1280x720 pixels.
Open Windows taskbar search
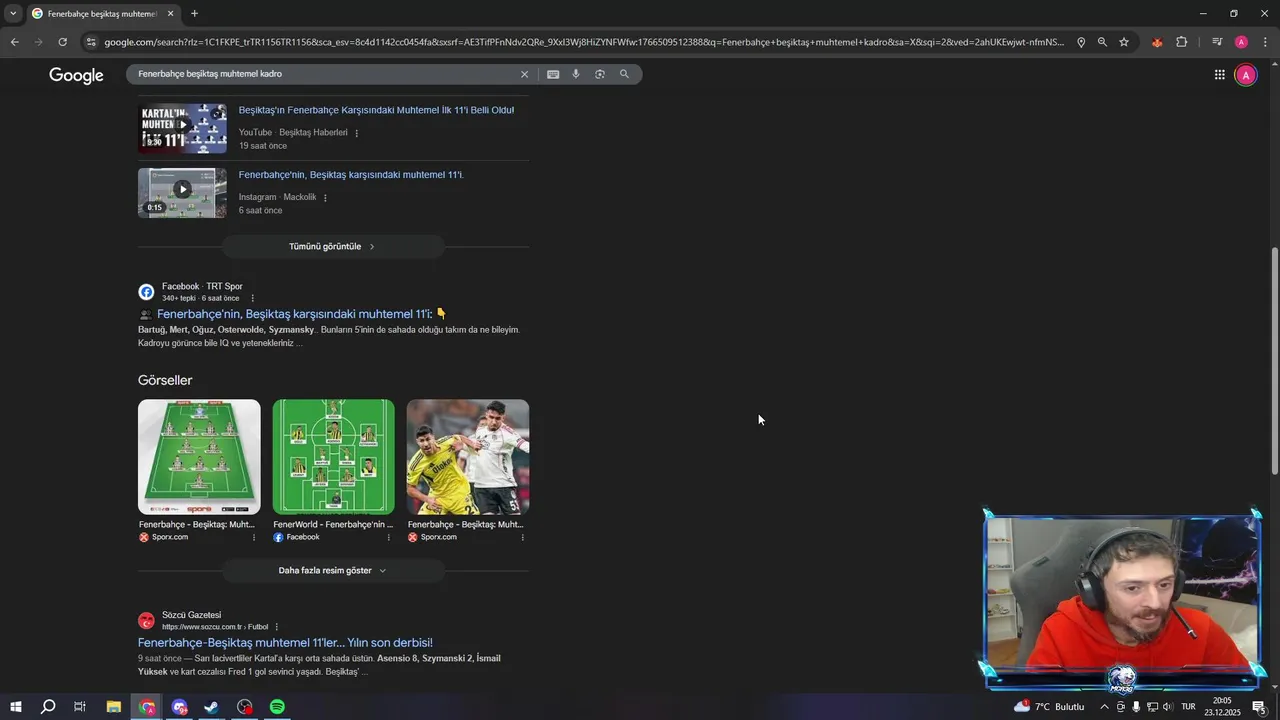tap(48, 707)
